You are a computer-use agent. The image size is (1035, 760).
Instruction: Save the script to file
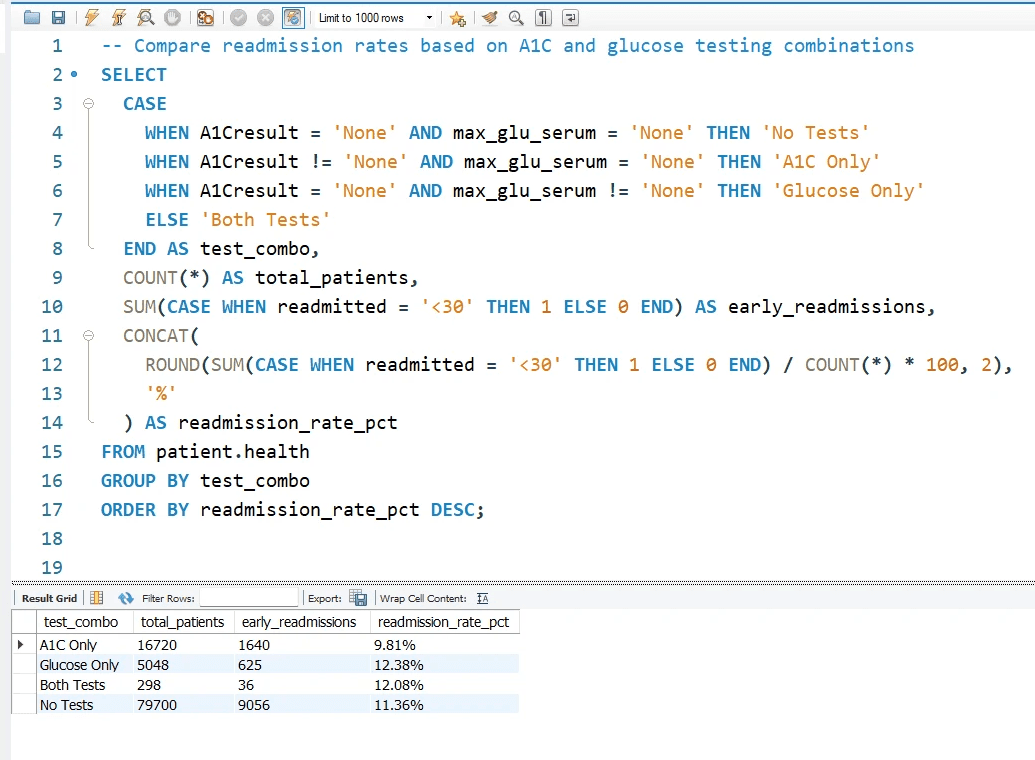(x=59, y=18)
